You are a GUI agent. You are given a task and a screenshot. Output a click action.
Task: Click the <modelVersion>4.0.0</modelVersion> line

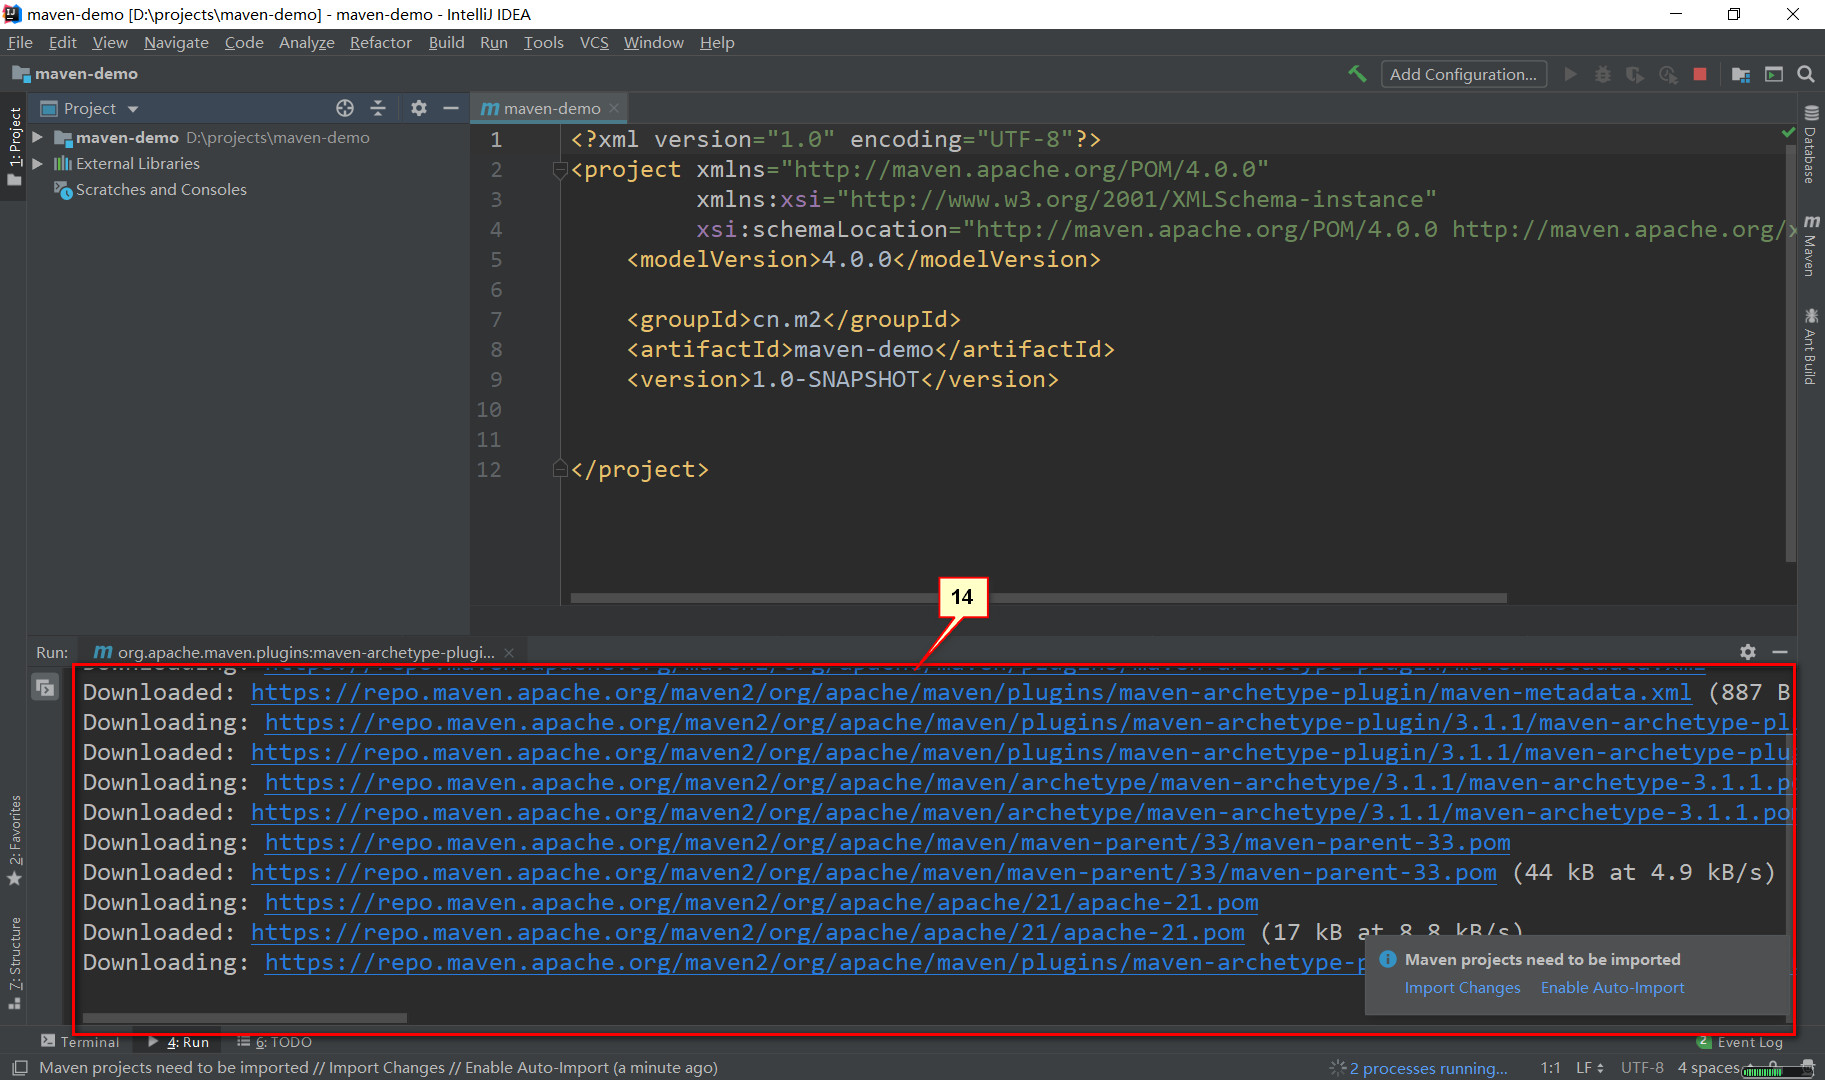864,260
